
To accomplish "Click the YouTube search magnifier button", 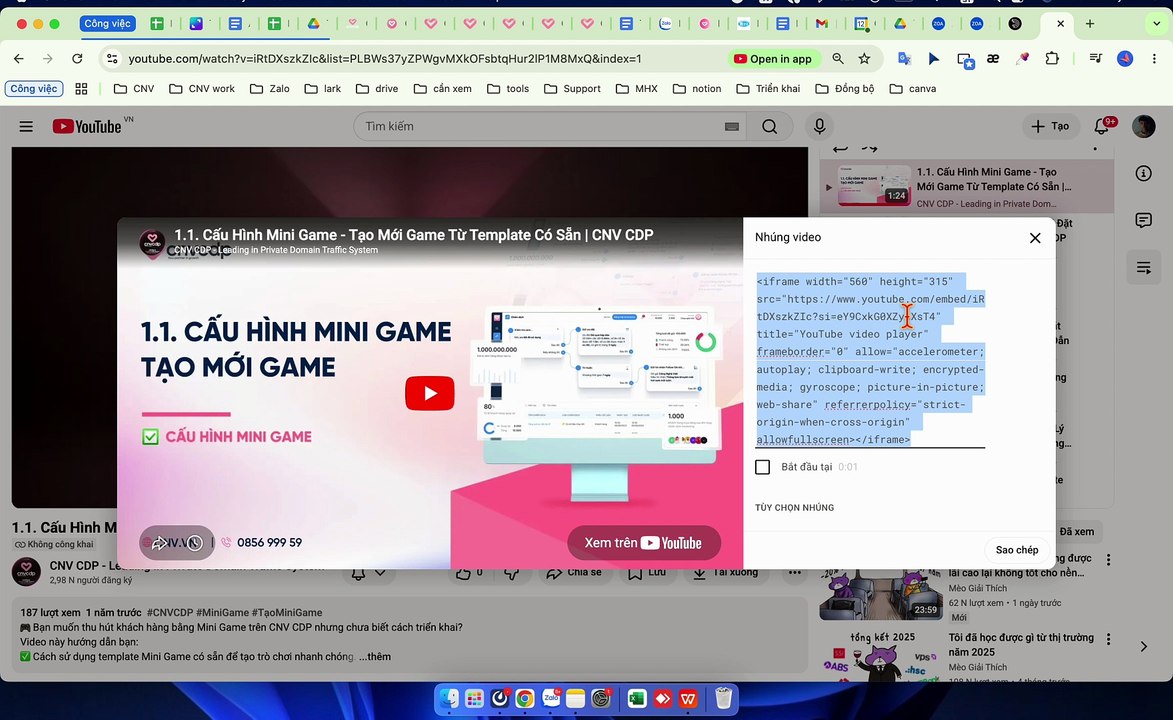I will pos(770,126).
